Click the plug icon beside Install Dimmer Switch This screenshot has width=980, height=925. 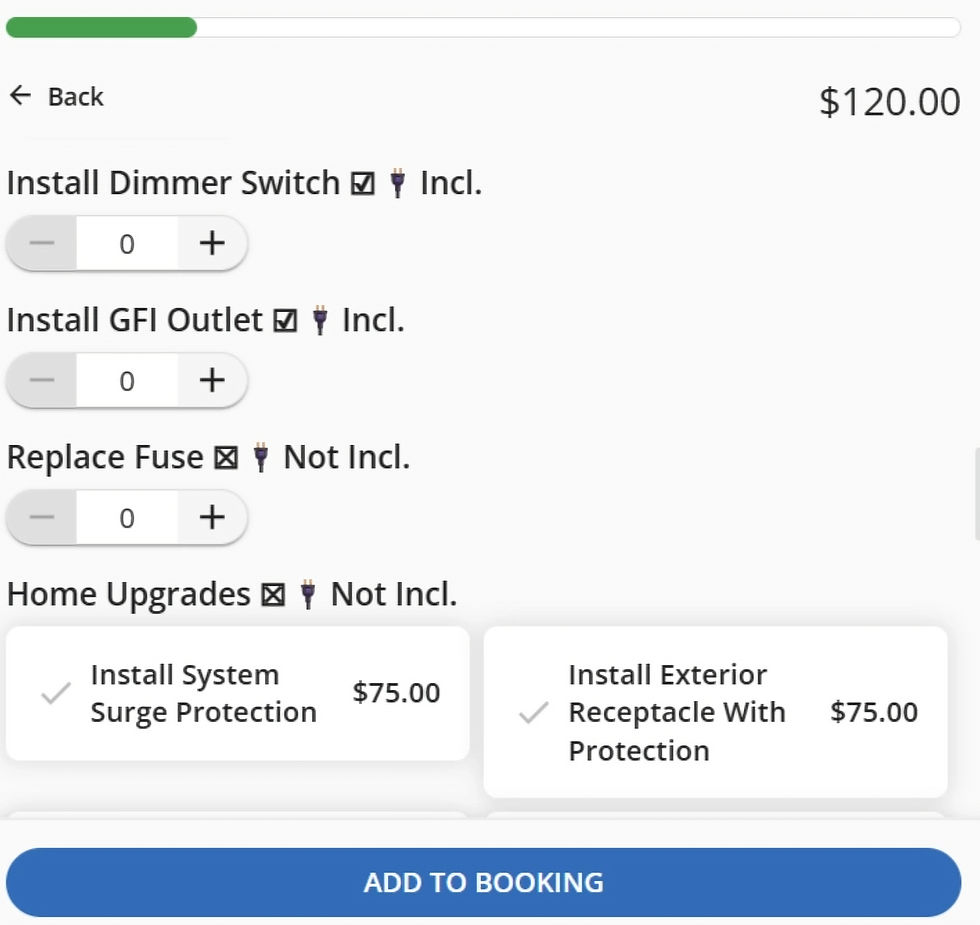click(x=397, y=184)
